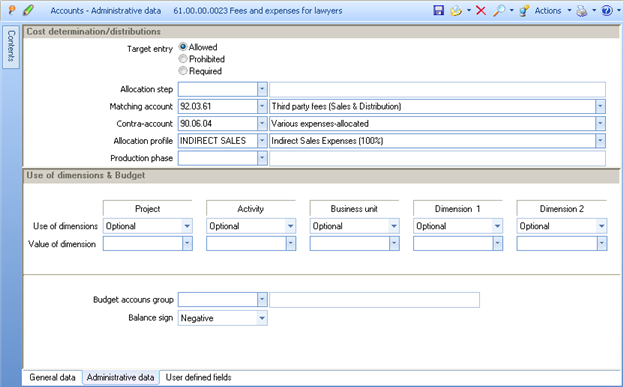
Task: Click the pin icon in title bar
Action: [12, 10]
